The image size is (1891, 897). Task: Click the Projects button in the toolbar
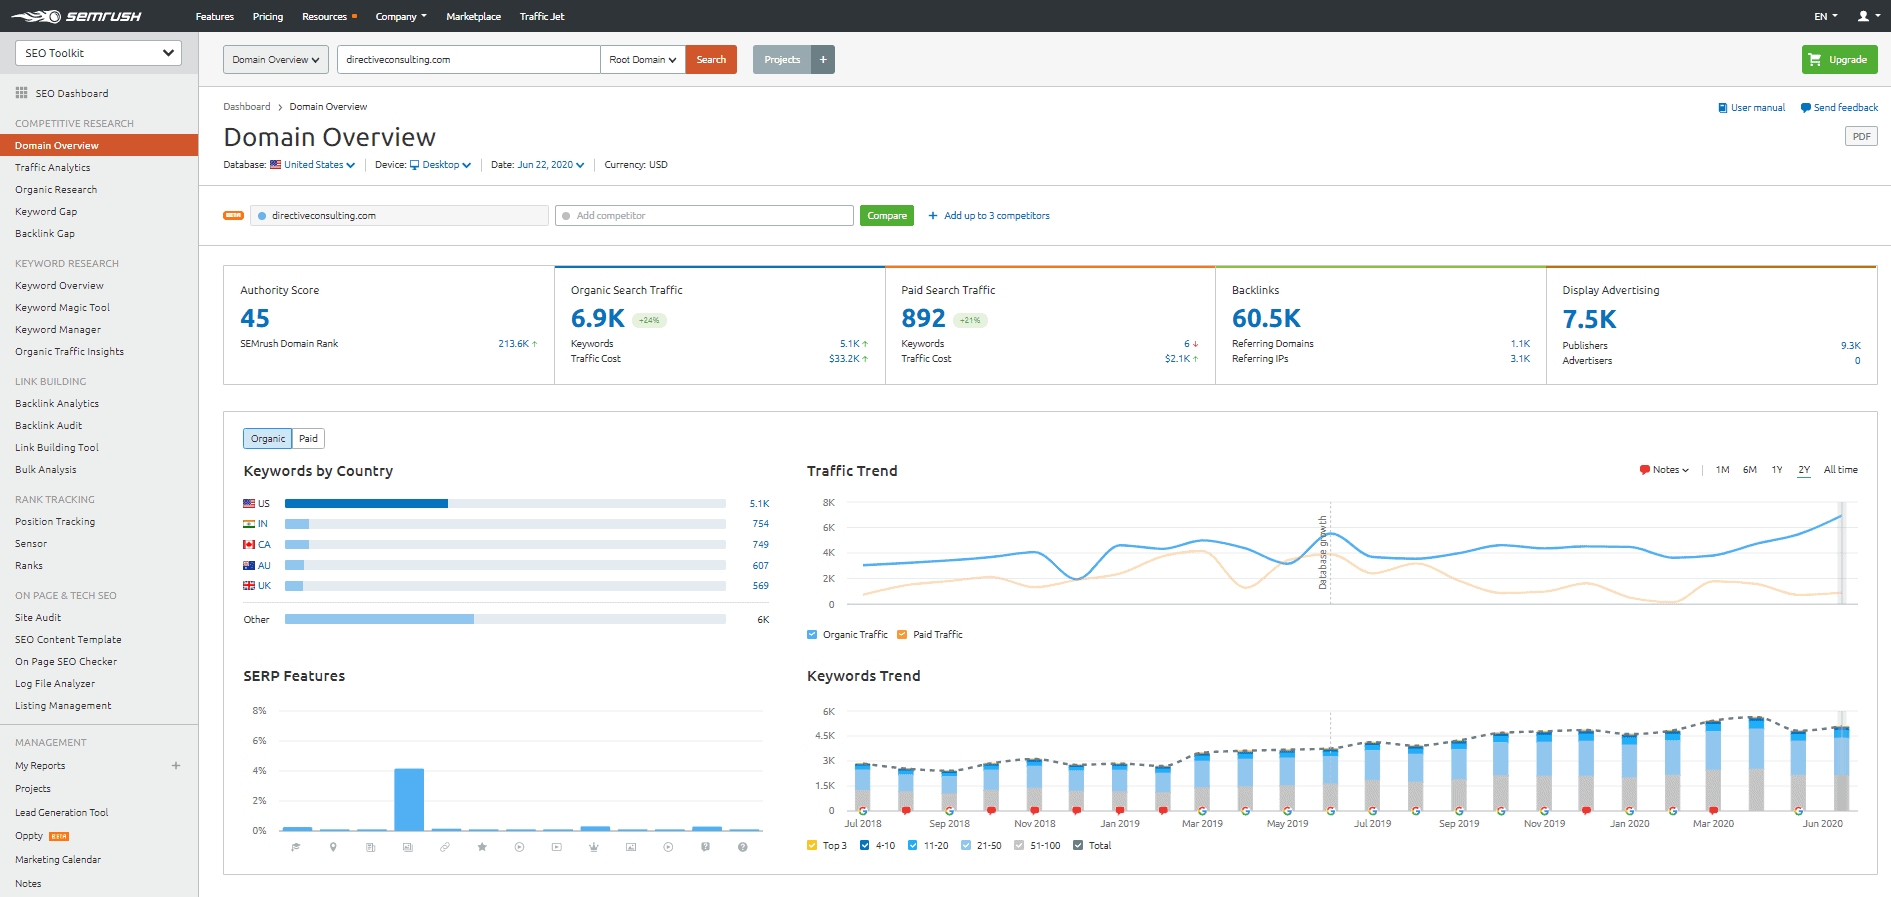pyautogui.click(x=782, y=60)
